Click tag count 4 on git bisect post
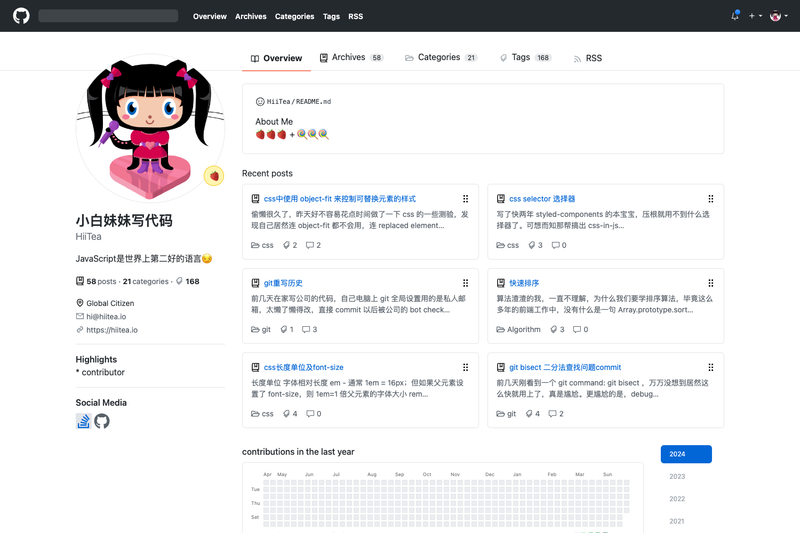The image size is (800, 533). (533, 414)
